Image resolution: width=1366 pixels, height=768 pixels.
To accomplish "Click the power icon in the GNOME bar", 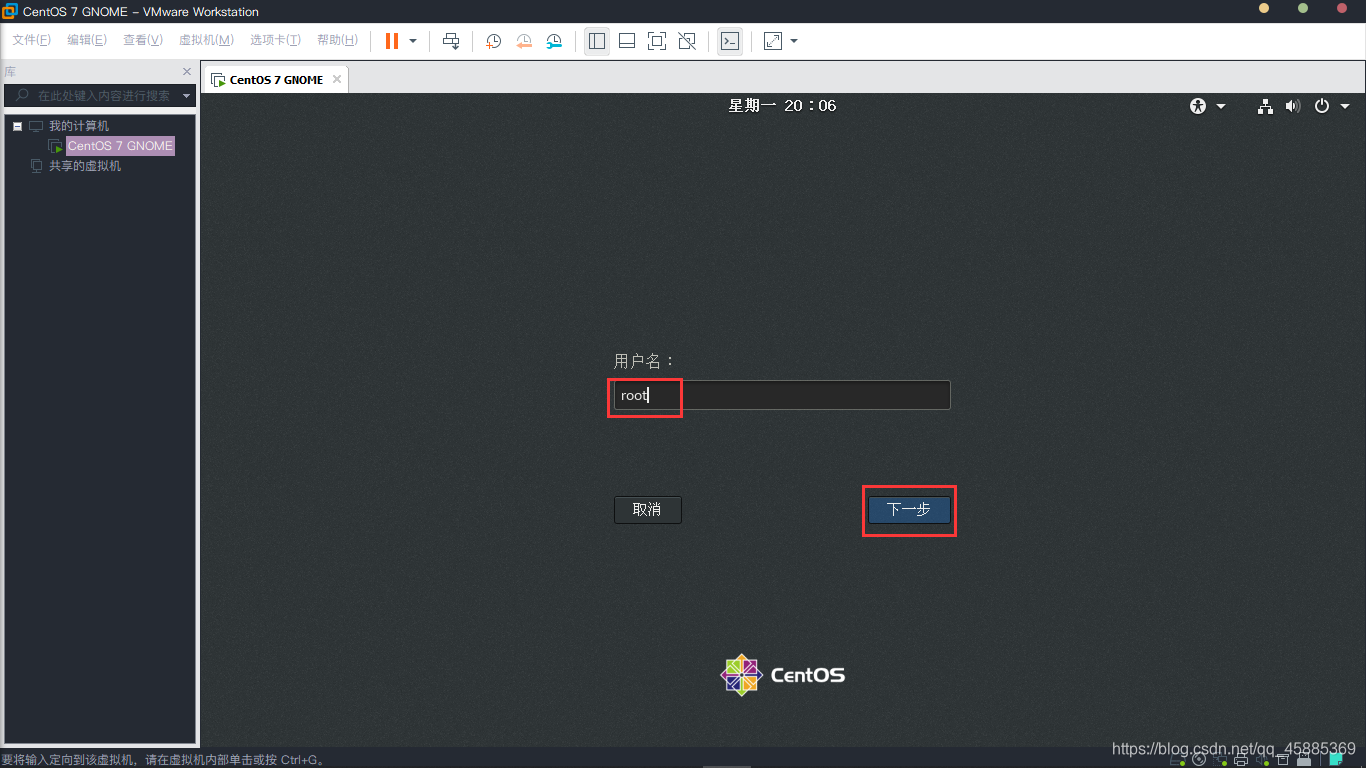I will coord(1322,106).
